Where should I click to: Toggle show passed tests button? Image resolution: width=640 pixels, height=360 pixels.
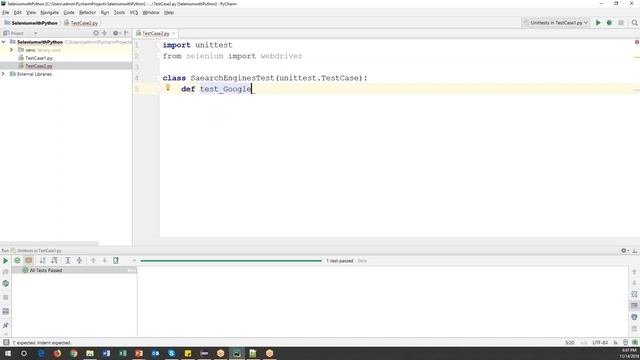point(17,260)
